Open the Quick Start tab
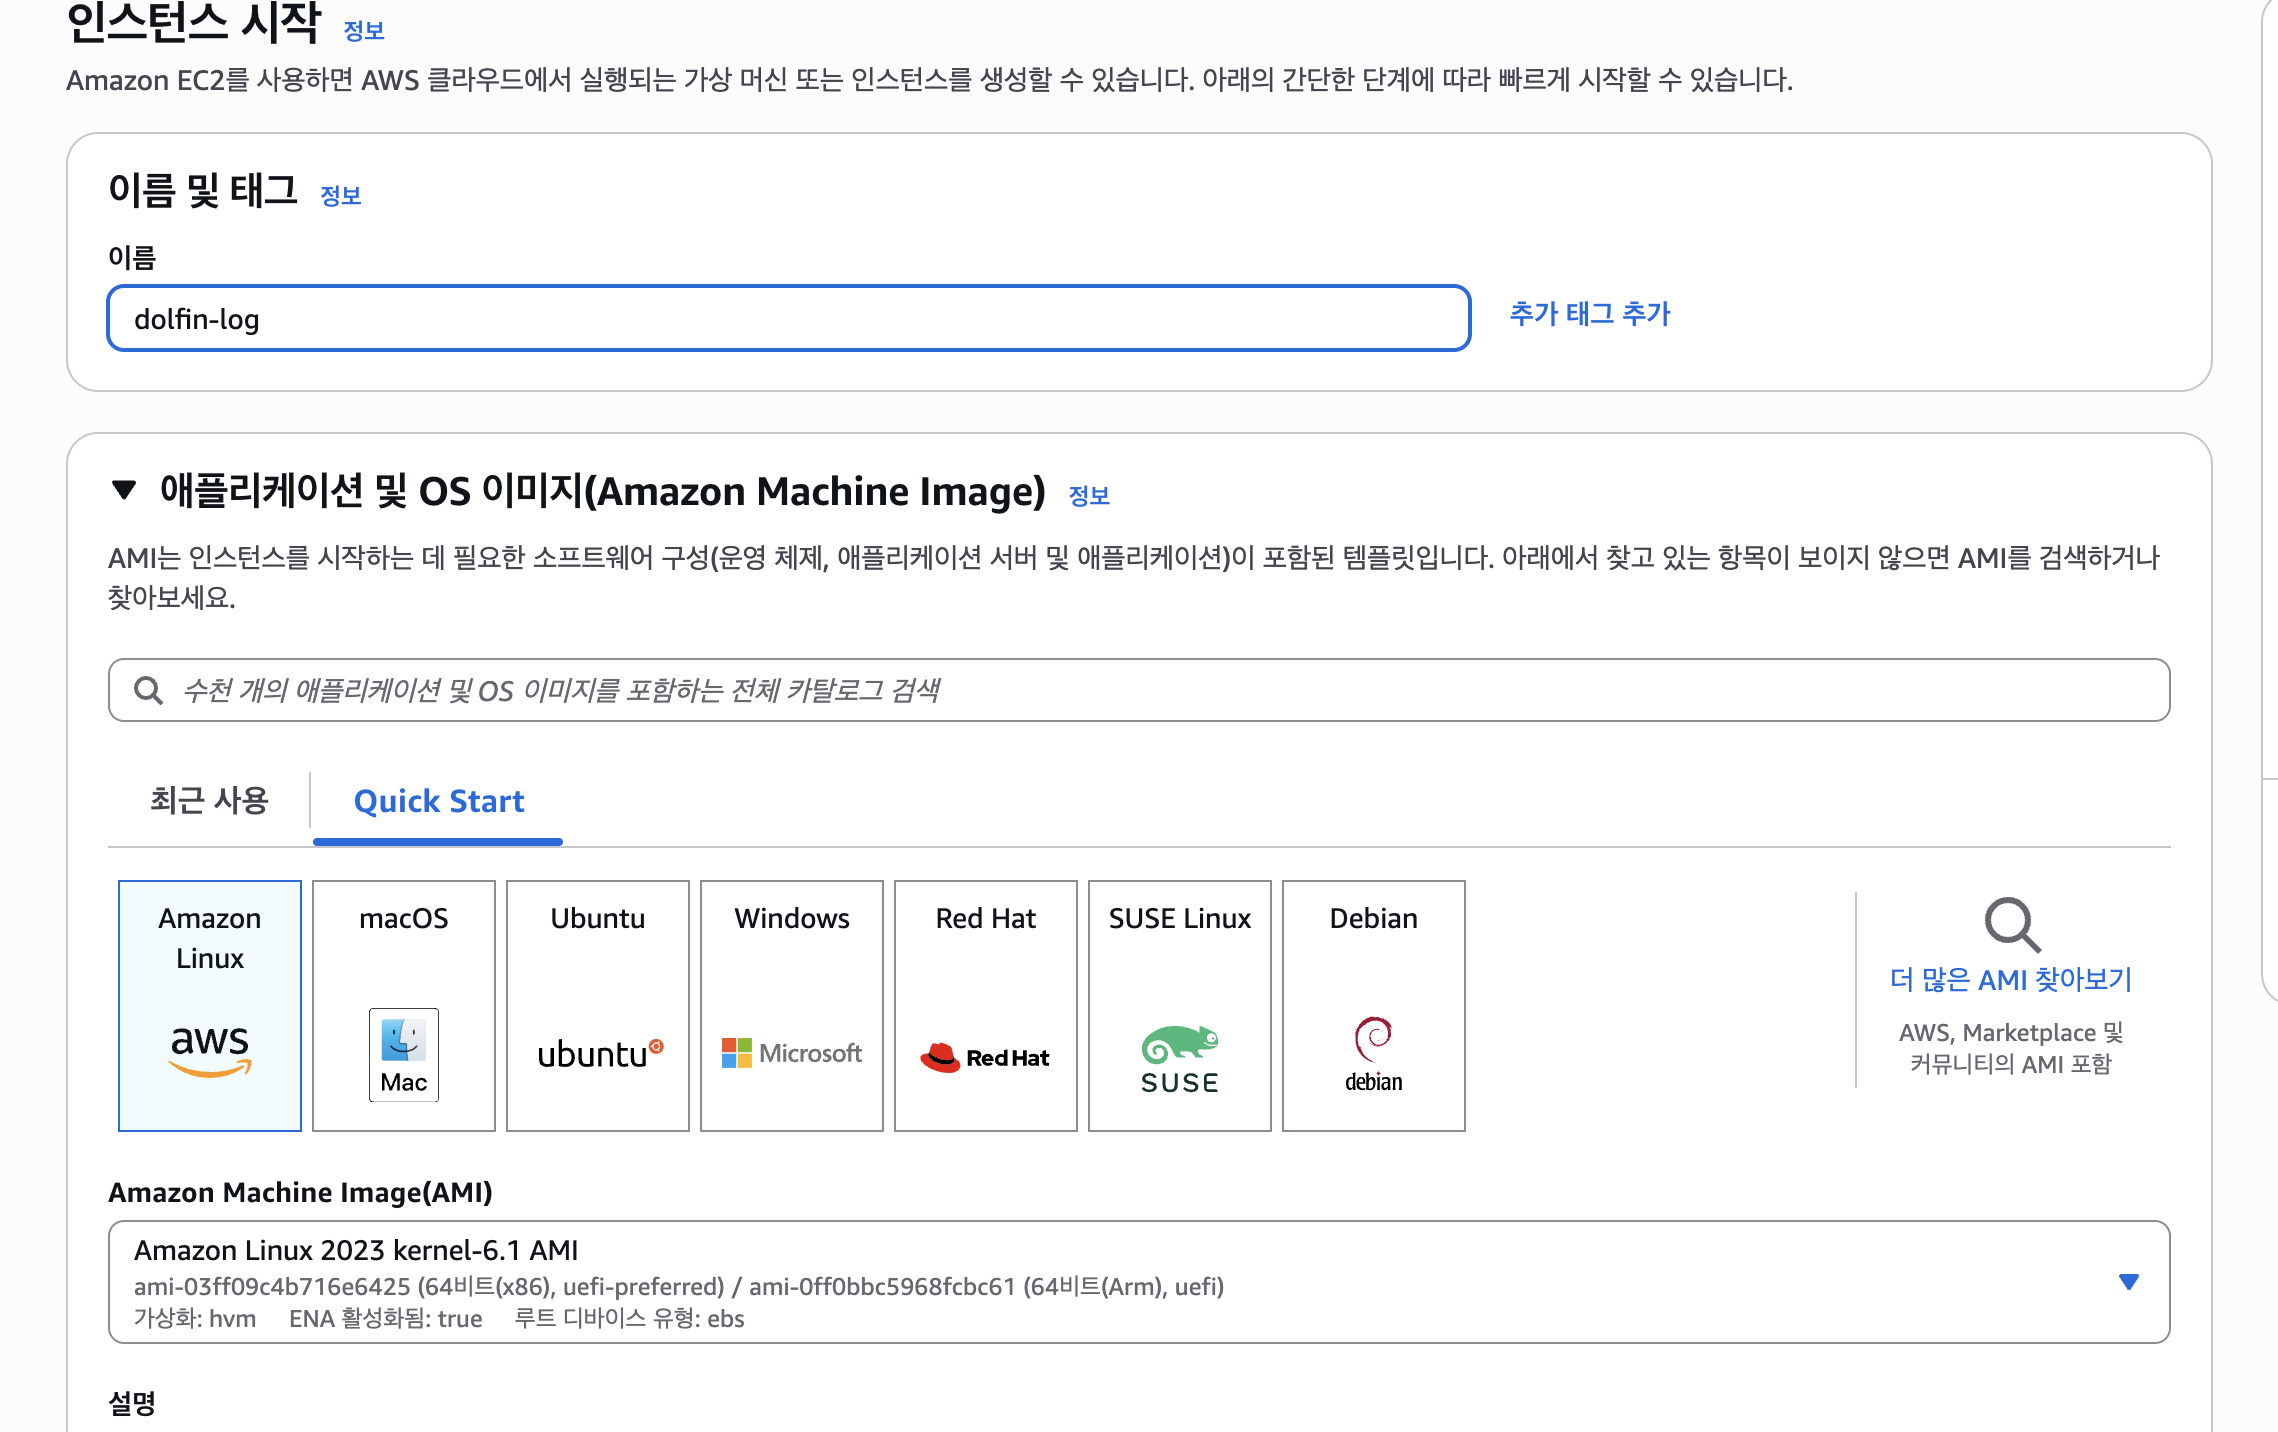This screenshot has height=1432, width=2278. (x=438, y=801)
